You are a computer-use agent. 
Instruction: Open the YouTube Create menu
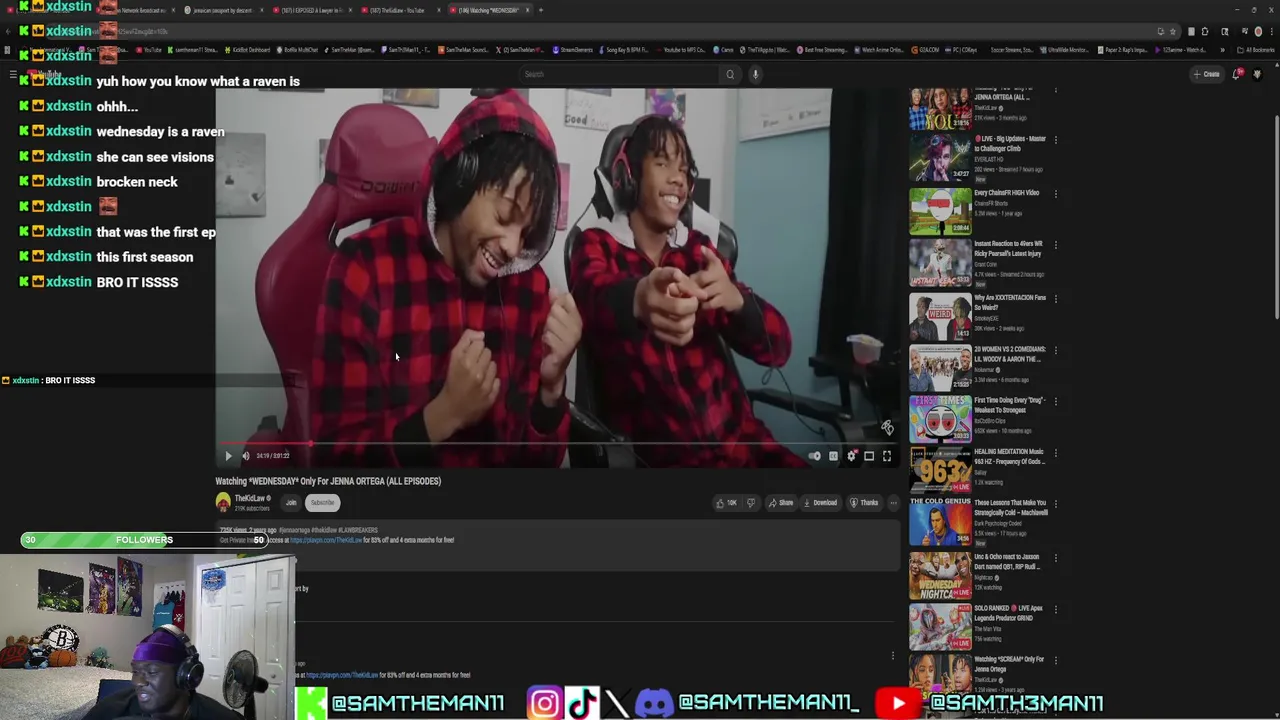1206,74
